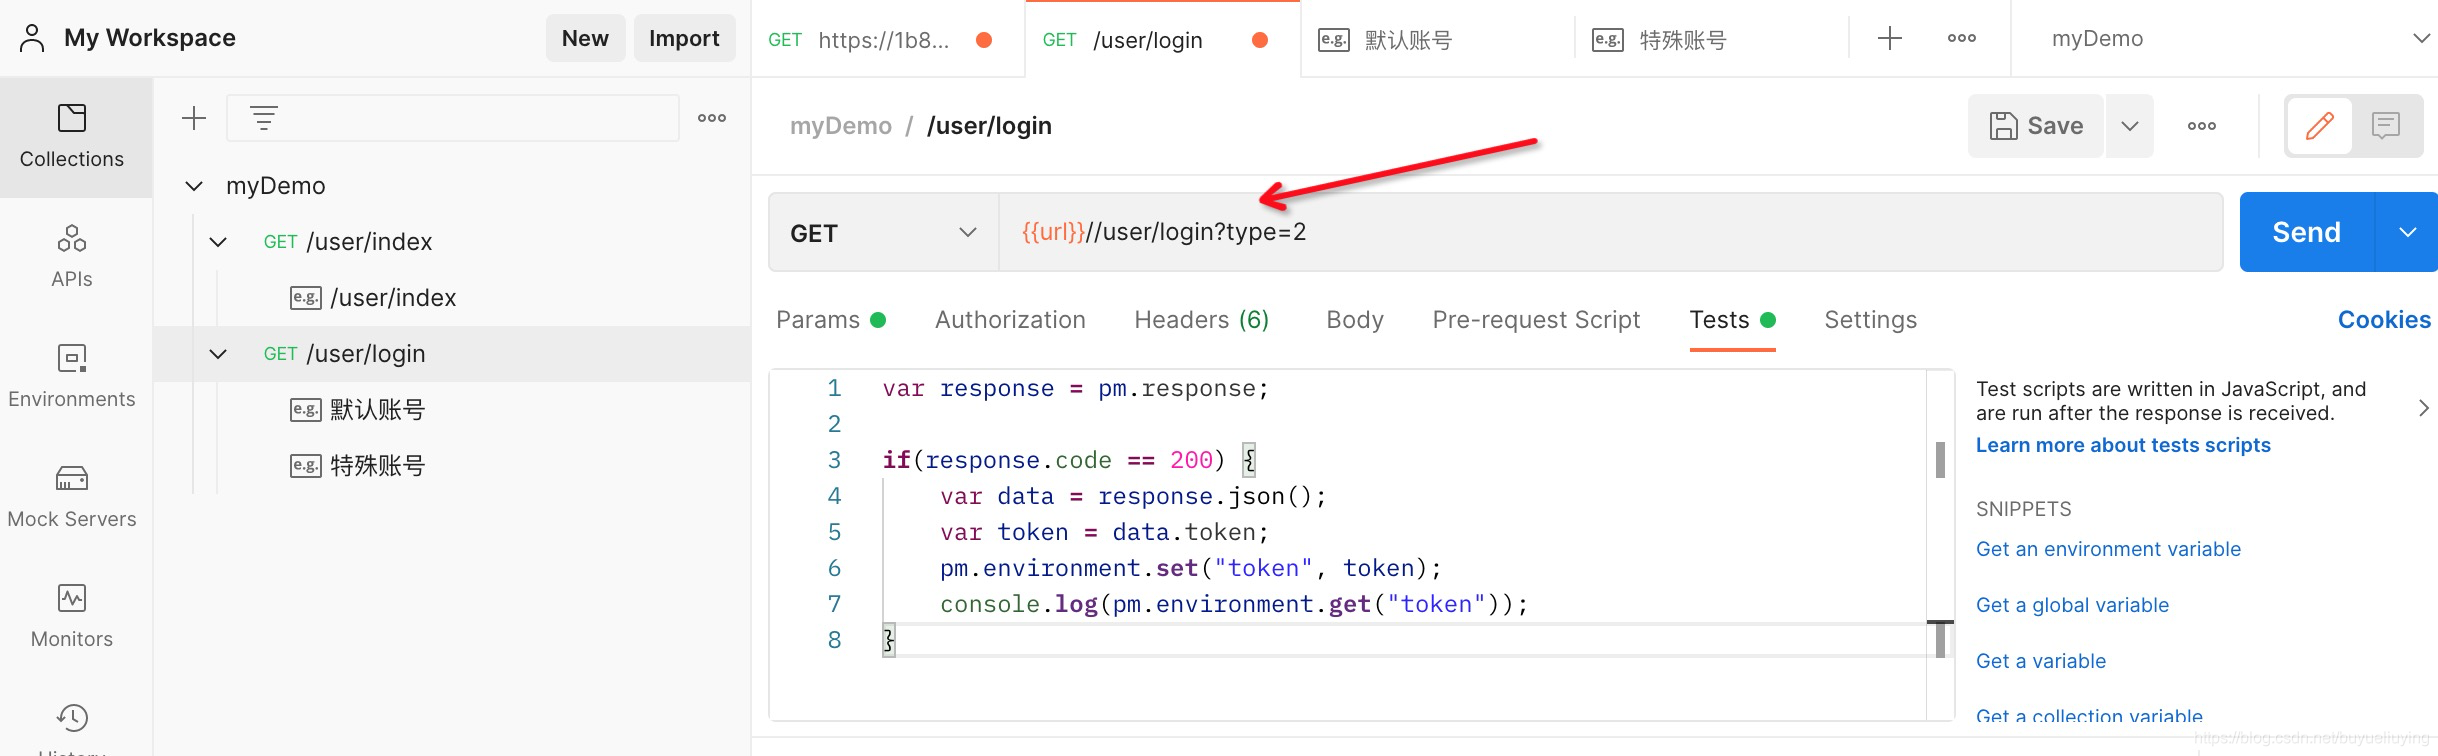Image resolution: width=2438 pixels, height=756 pixels.
Task: Create new collection with plus icon
Action: coord(194,118)
